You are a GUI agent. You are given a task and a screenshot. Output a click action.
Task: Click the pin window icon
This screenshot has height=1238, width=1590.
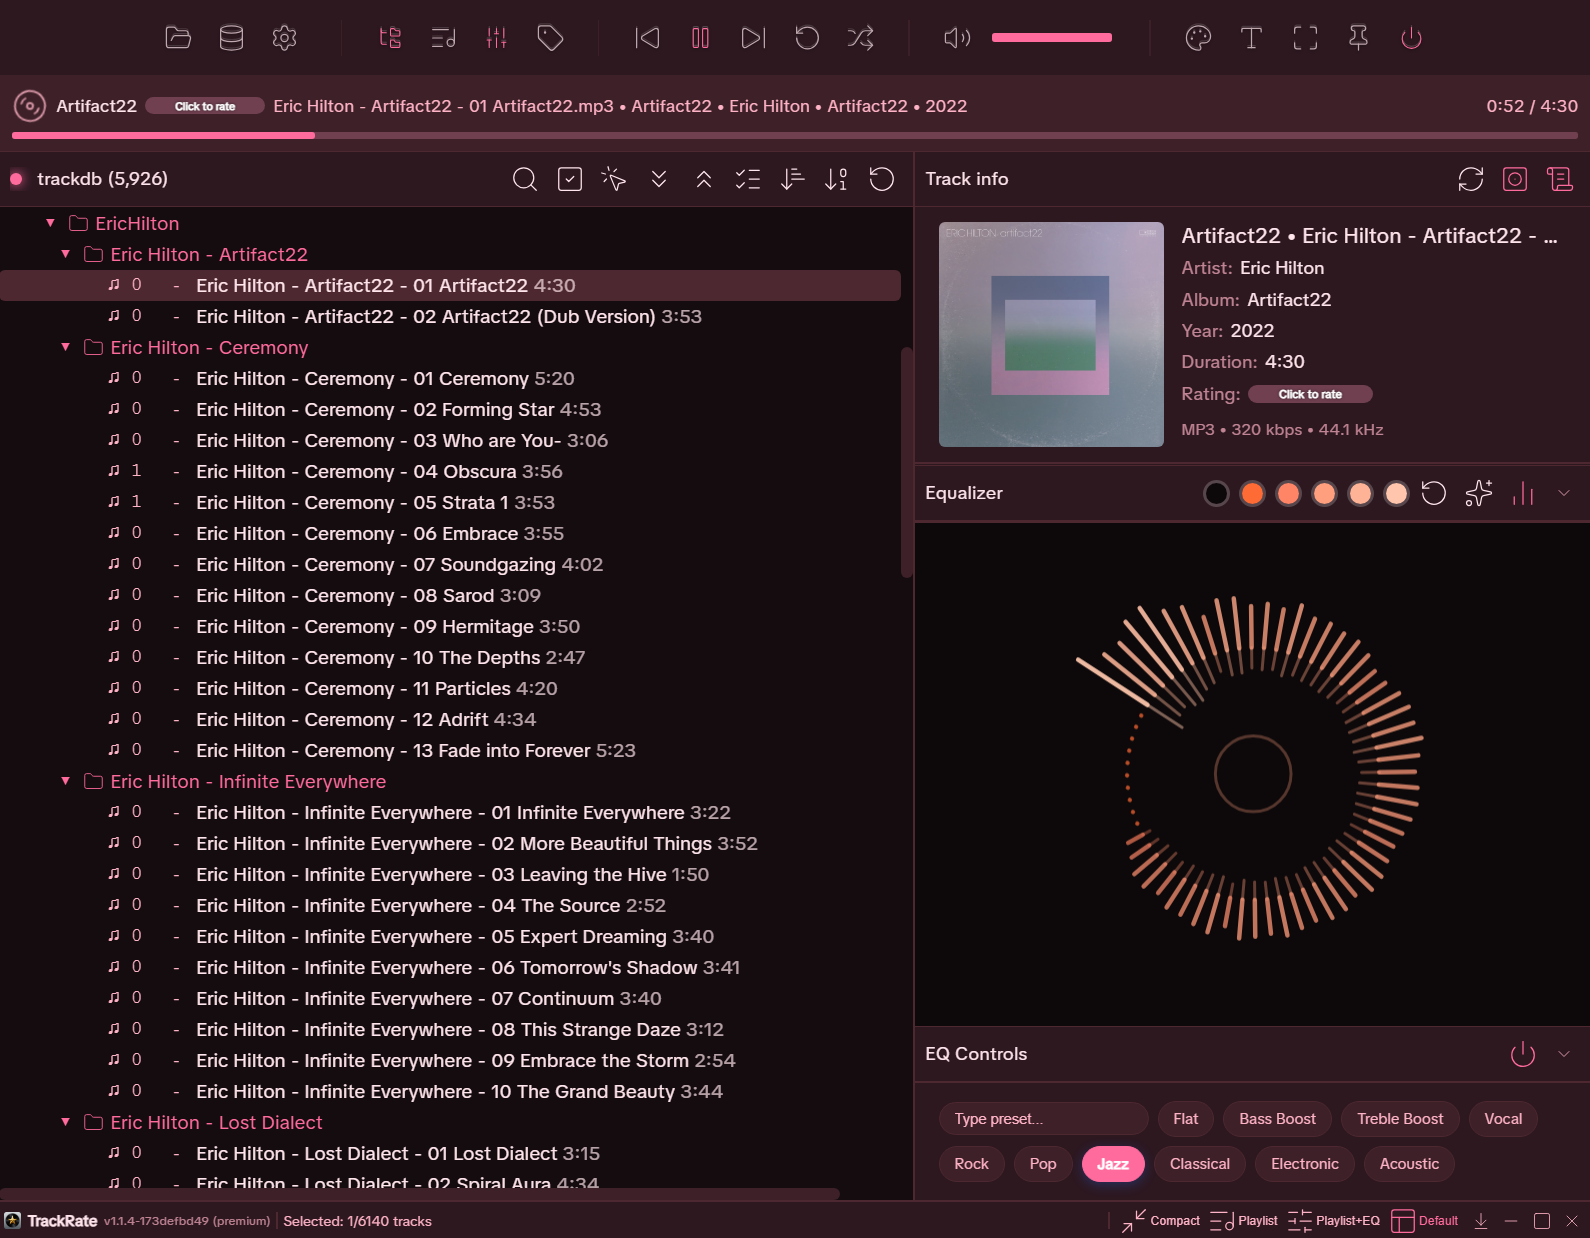(1358, 38)
